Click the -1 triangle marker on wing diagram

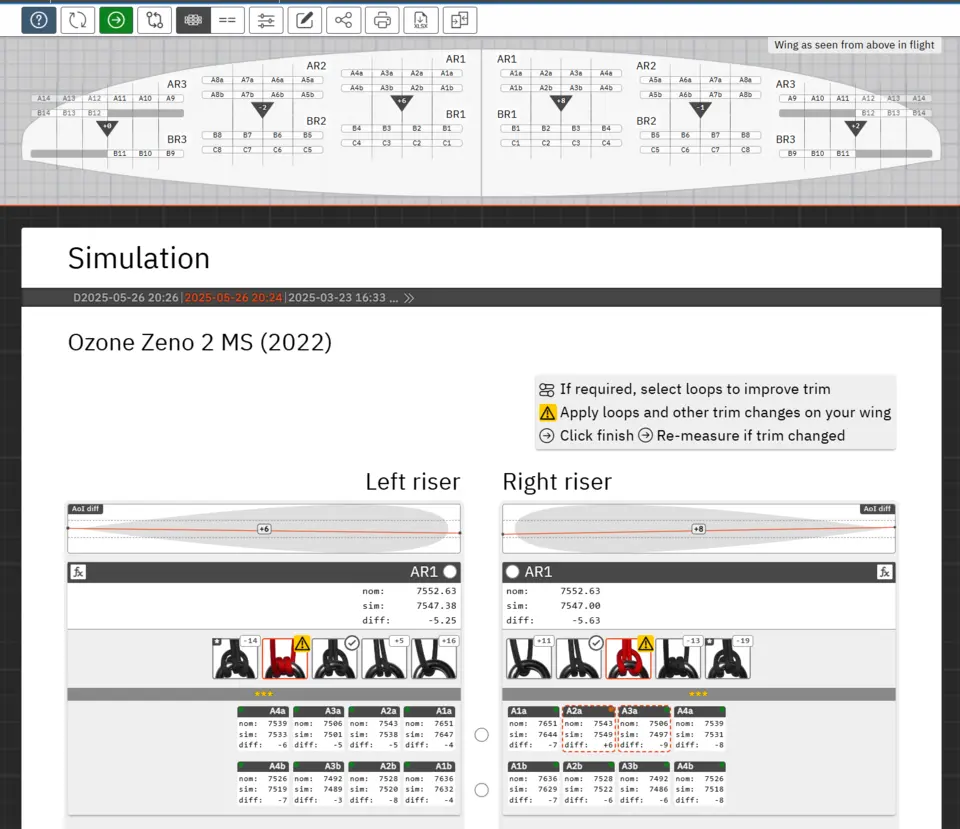(x=700, y=109)
